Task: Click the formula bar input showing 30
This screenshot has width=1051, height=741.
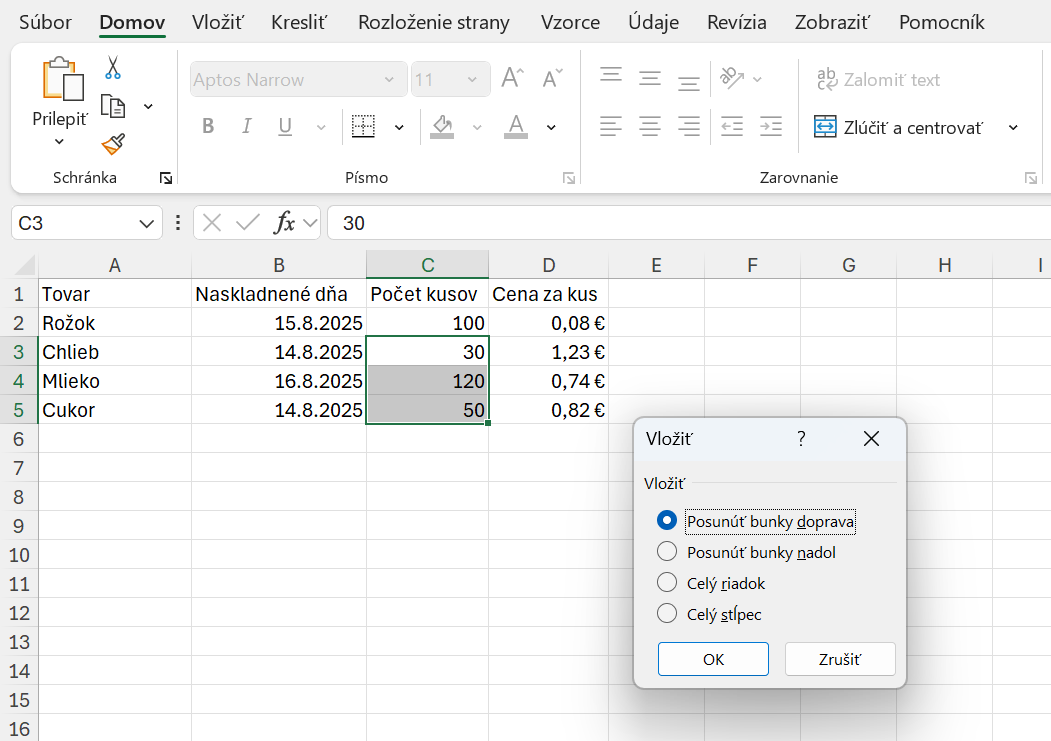Action: [690, 223]
